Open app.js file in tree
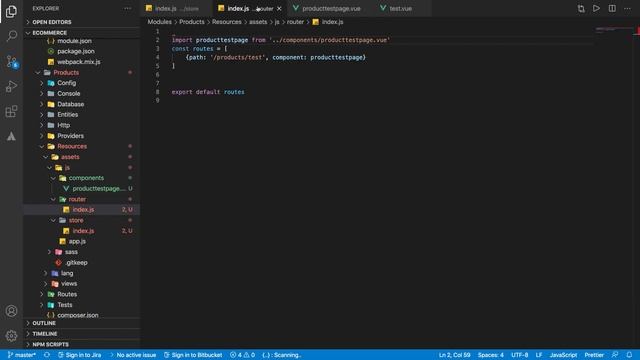The width and height of the screenshot is (640, 360). tap(82, 241)
